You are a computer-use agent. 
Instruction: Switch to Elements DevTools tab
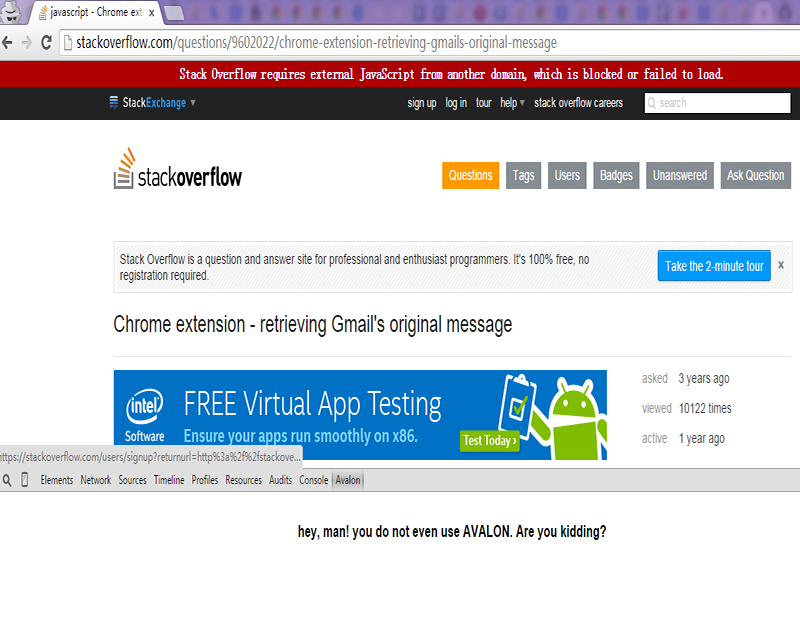click(x=57, y=480)
